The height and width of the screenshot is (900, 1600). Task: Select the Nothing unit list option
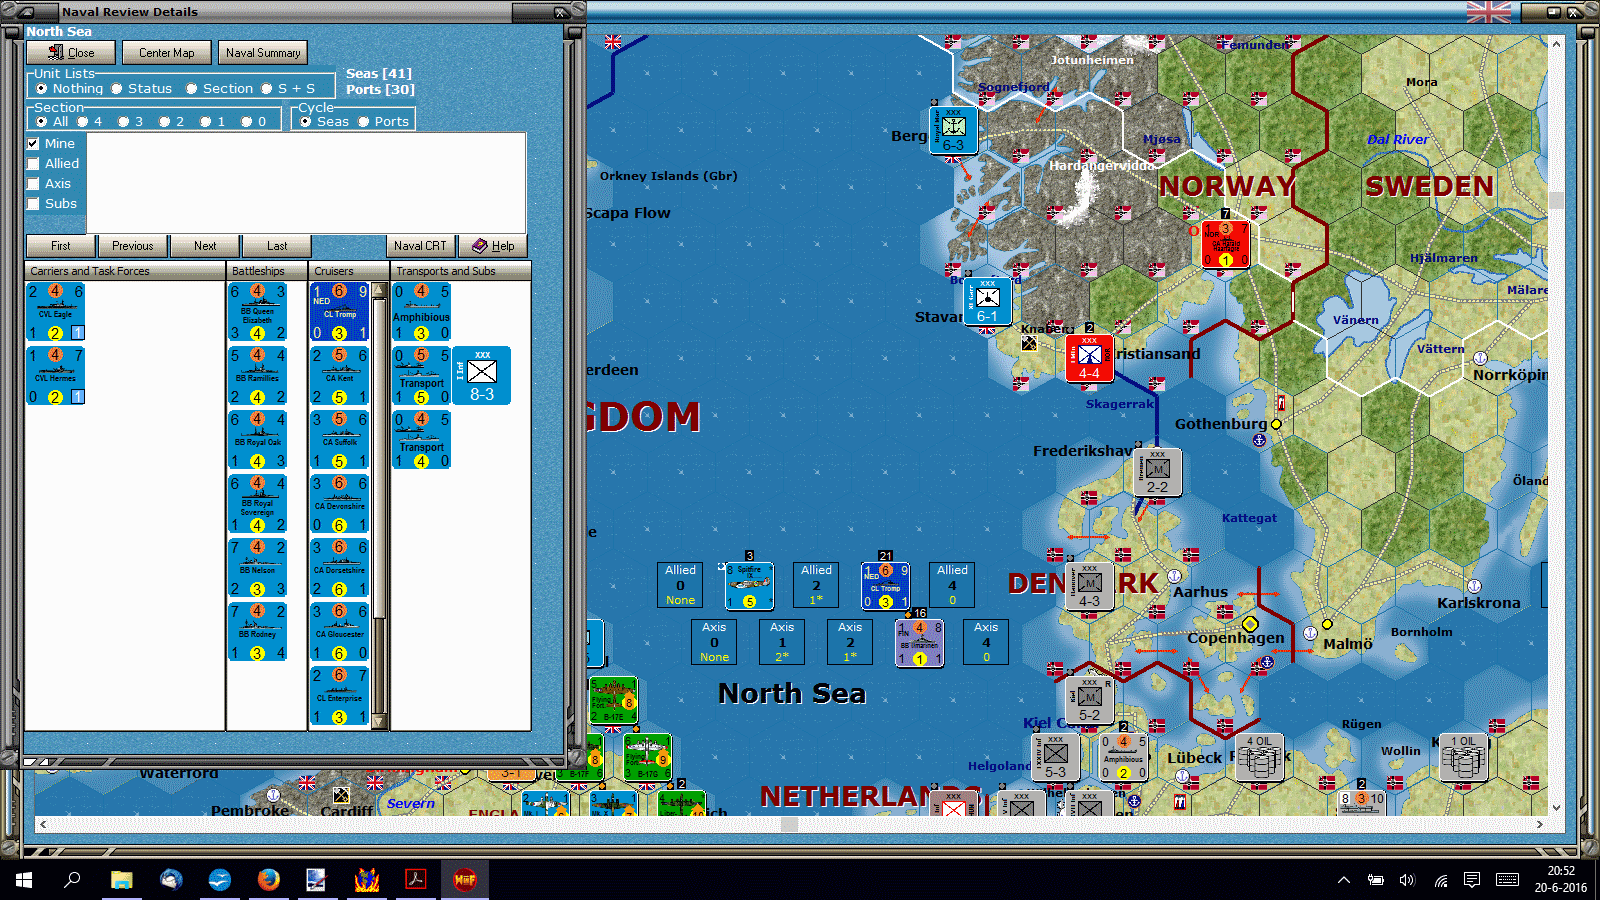[42, 89]
